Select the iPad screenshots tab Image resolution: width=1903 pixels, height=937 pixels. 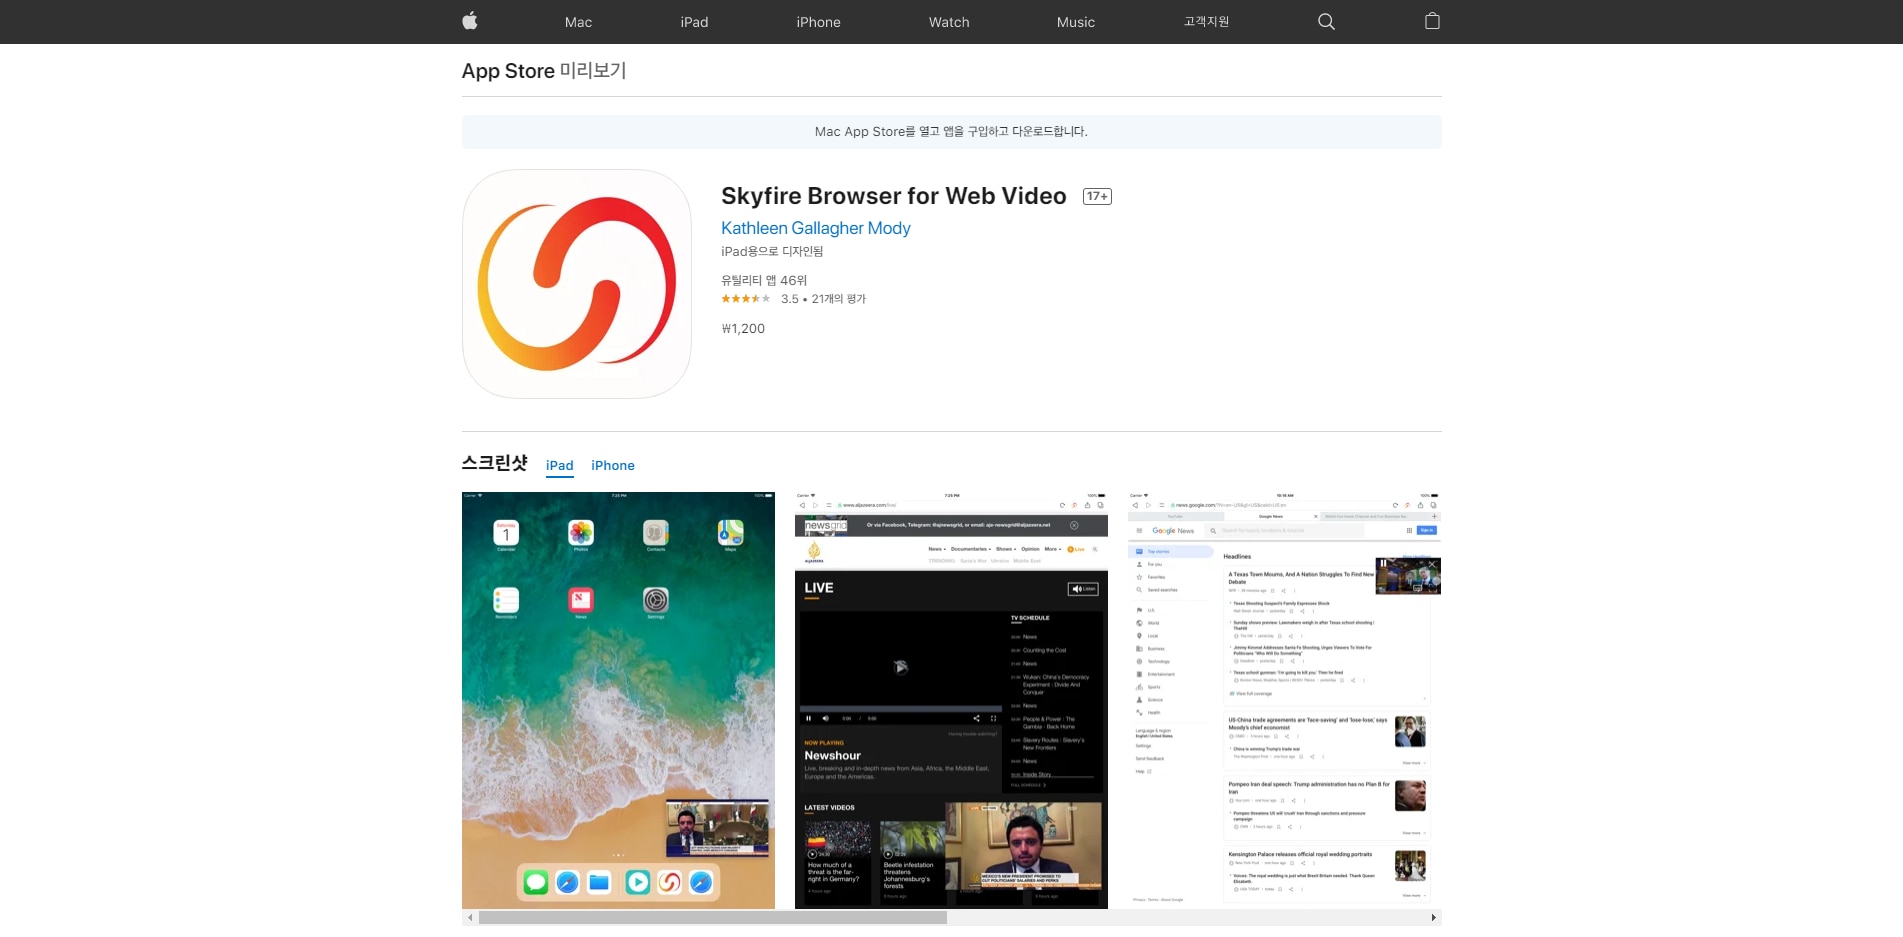560,466
